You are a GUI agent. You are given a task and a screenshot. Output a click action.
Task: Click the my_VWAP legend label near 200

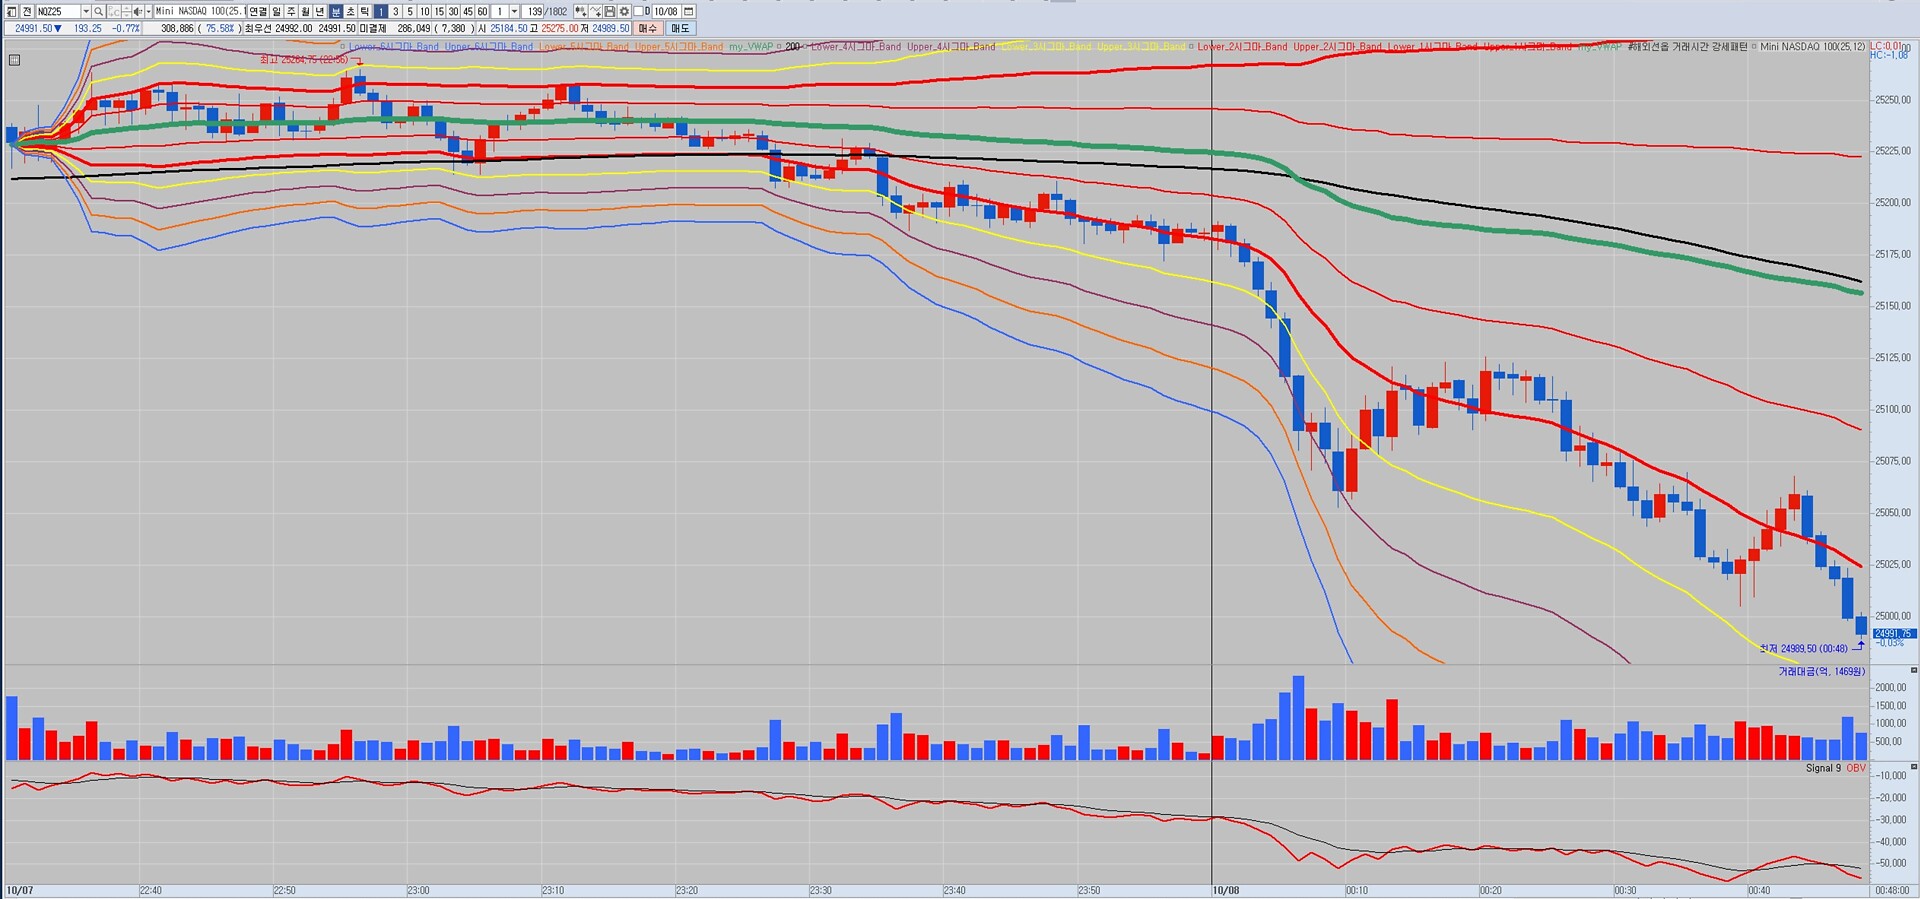click(x=750, y=47)
